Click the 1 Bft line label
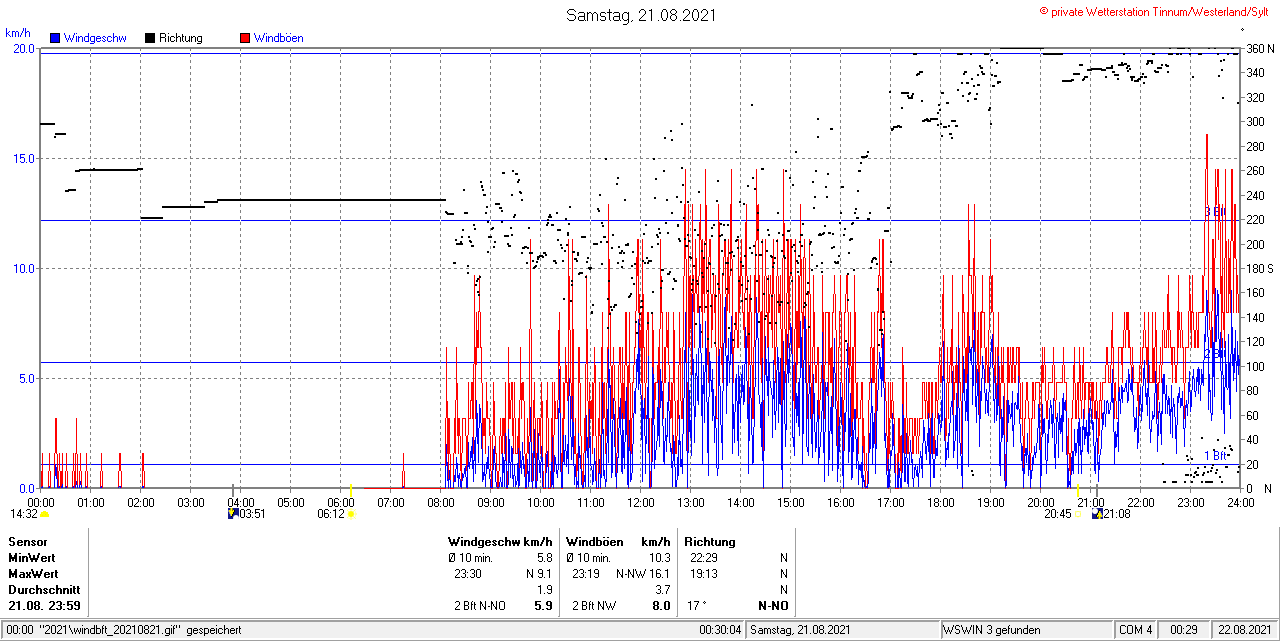This screenshot has width=1280, height=641. pyautogui.click(x=1215, y=455)
